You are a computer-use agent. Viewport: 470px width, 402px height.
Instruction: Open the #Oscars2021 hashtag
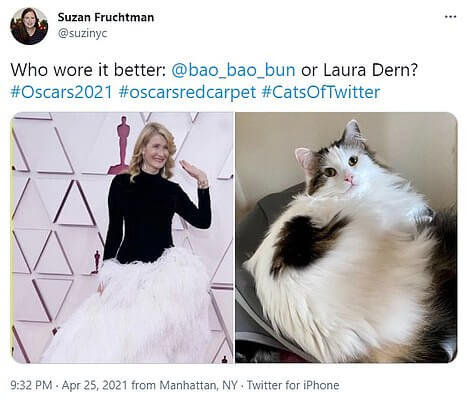coord(62,92)
